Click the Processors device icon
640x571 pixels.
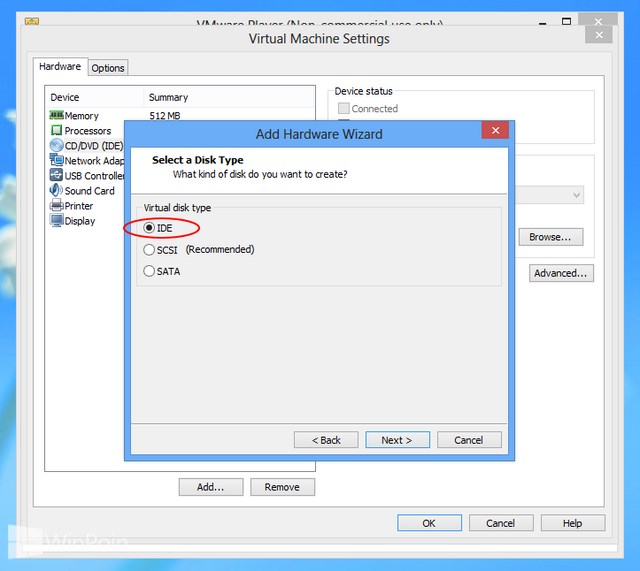[56, 130]
